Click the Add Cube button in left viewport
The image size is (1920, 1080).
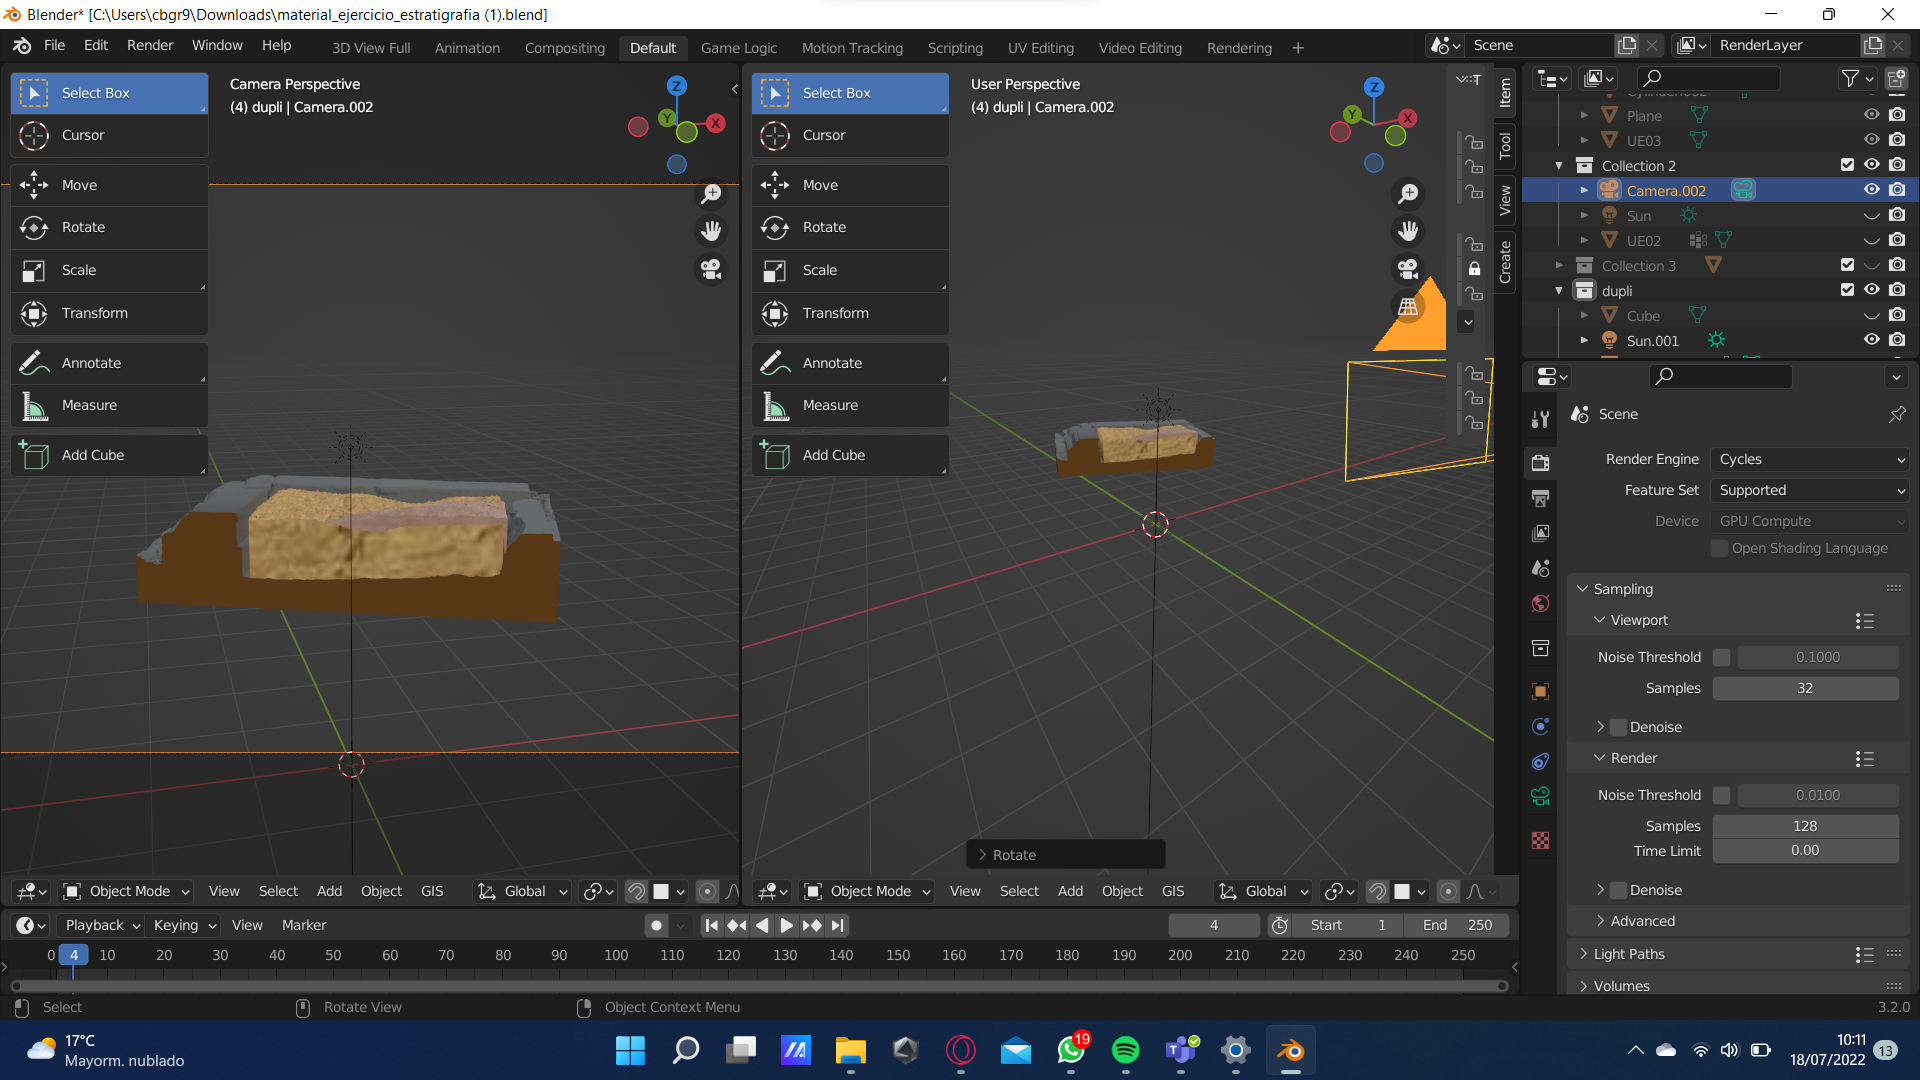(93, 455)
